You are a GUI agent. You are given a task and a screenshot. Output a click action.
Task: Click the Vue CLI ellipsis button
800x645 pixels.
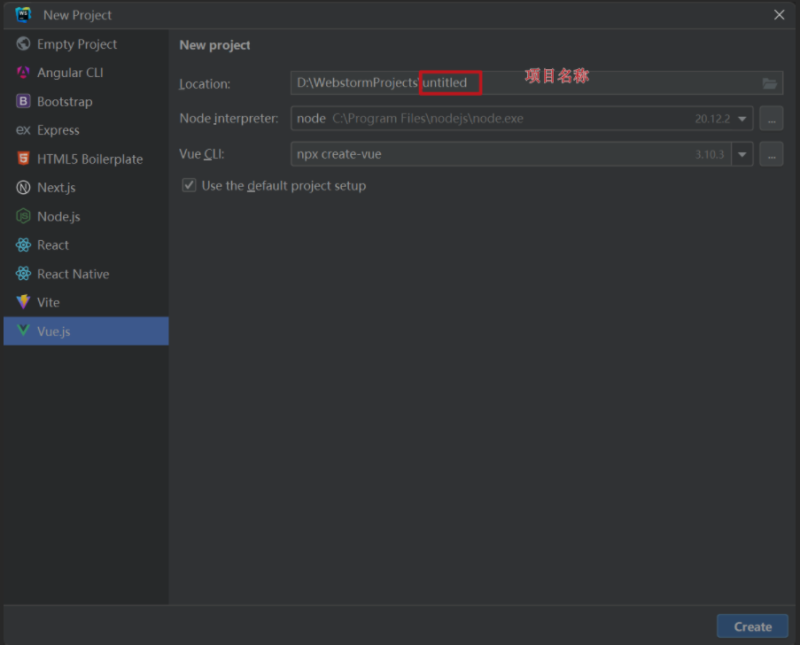tap(771, 155)
